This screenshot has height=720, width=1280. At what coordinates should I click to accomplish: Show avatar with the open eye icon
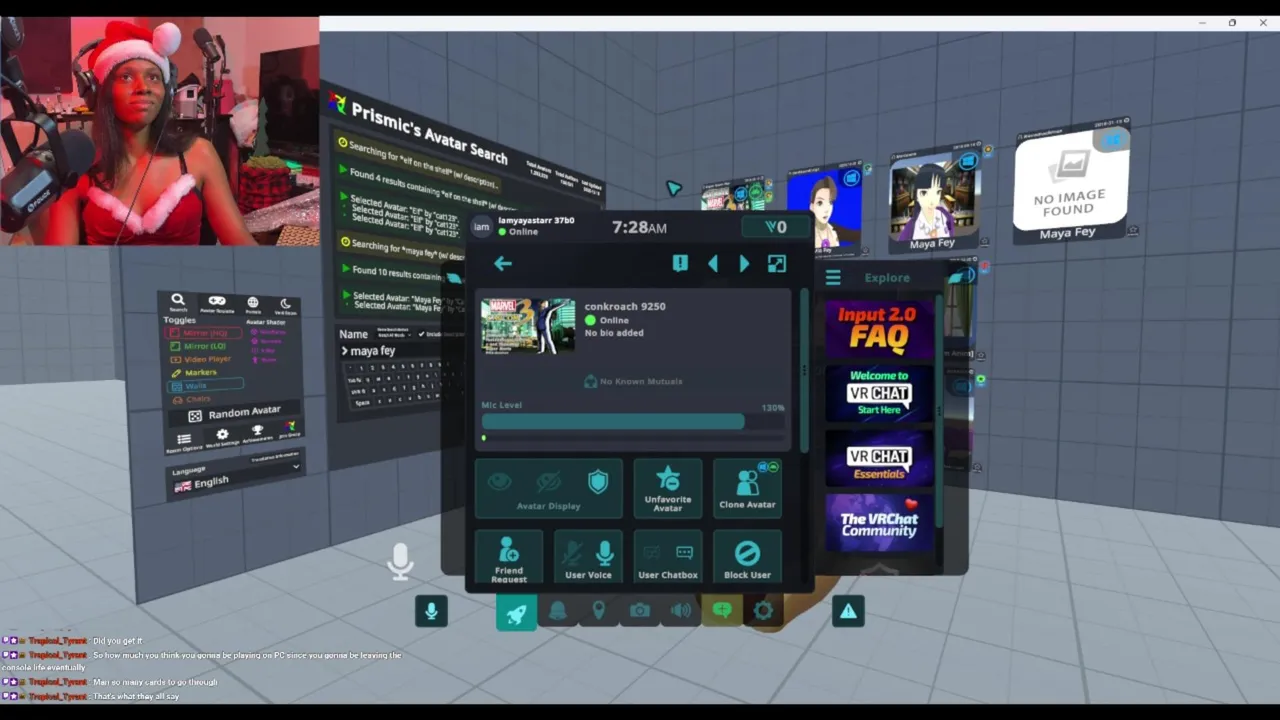[499, 482]
